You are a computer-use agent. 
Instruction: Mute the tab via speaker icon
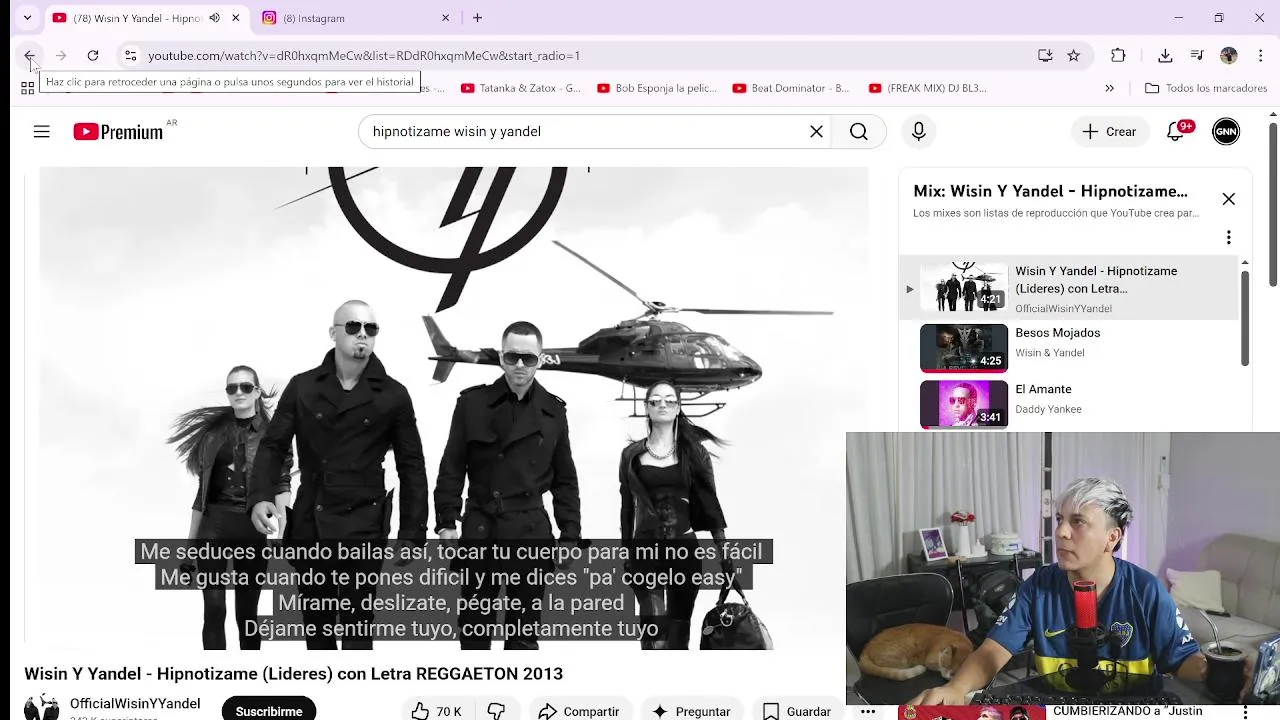coord(214,18)
